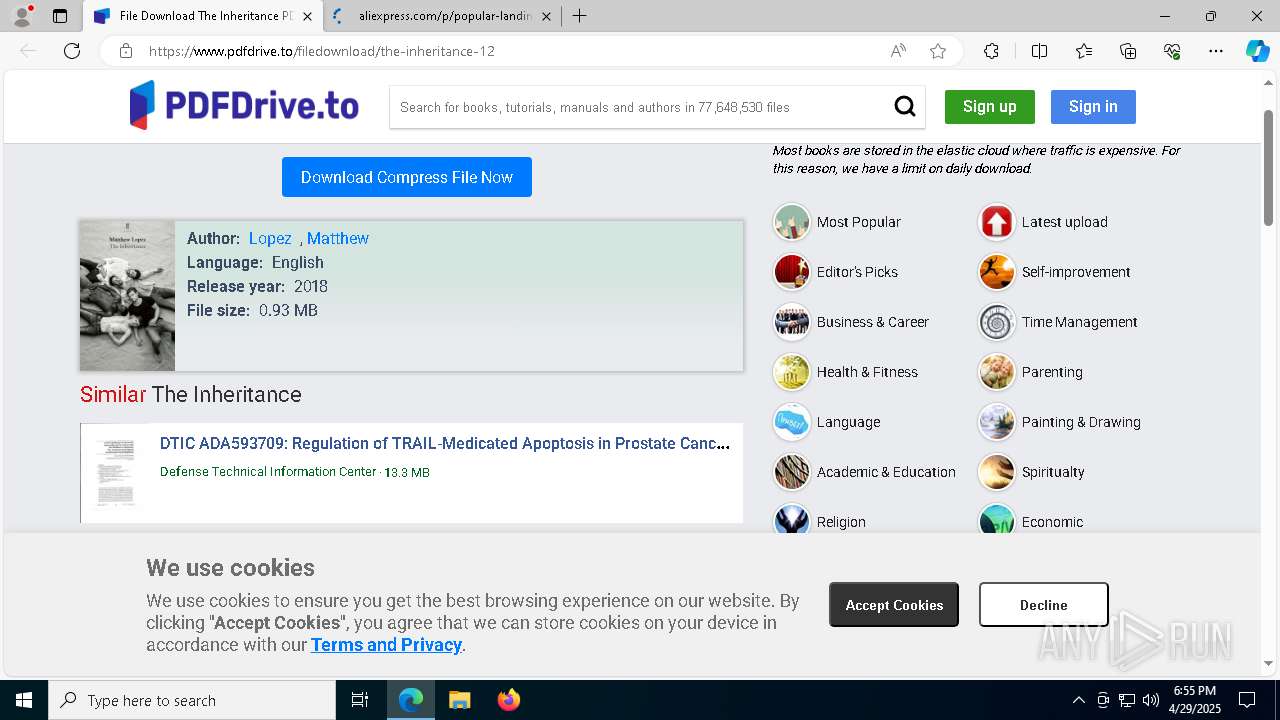Open the Language category icon
Viewport: 1280px width, 720px height.
791,422
